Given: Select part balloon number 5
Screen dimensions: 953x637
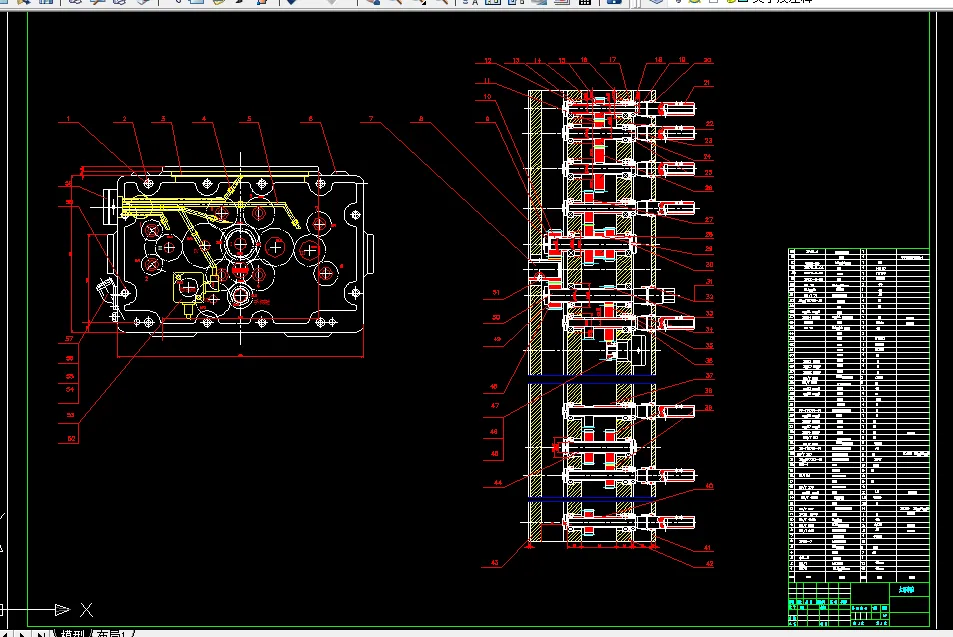Looking at the screenshot, I should click(249, 119).
